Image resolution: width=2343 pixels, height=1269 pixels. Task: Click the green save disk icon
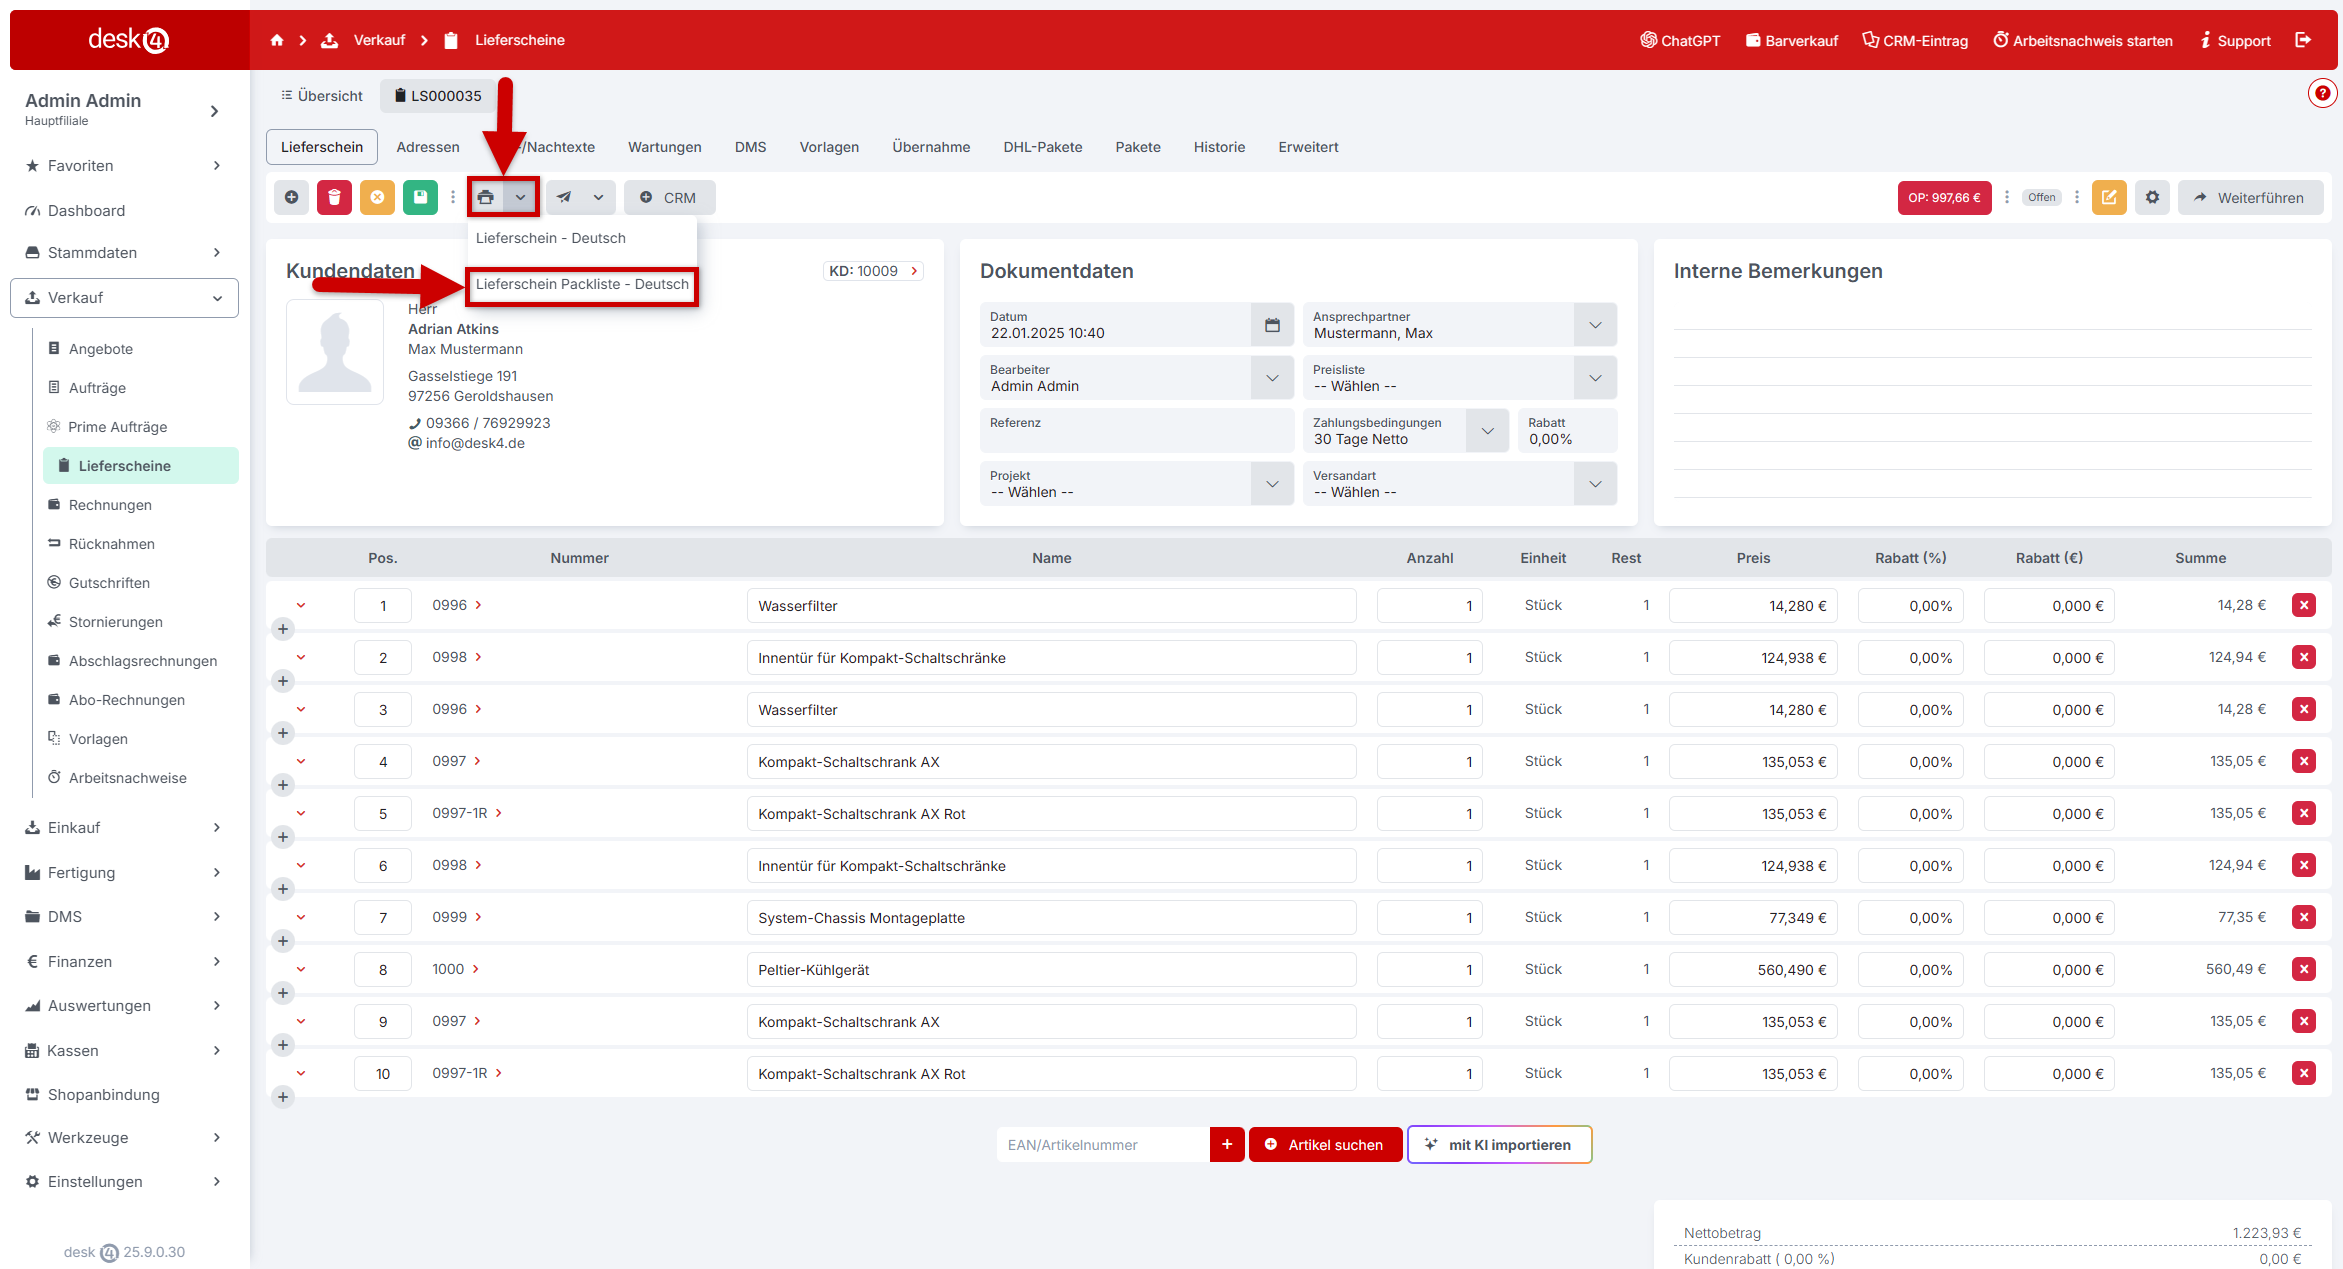[x=420, y=197]
